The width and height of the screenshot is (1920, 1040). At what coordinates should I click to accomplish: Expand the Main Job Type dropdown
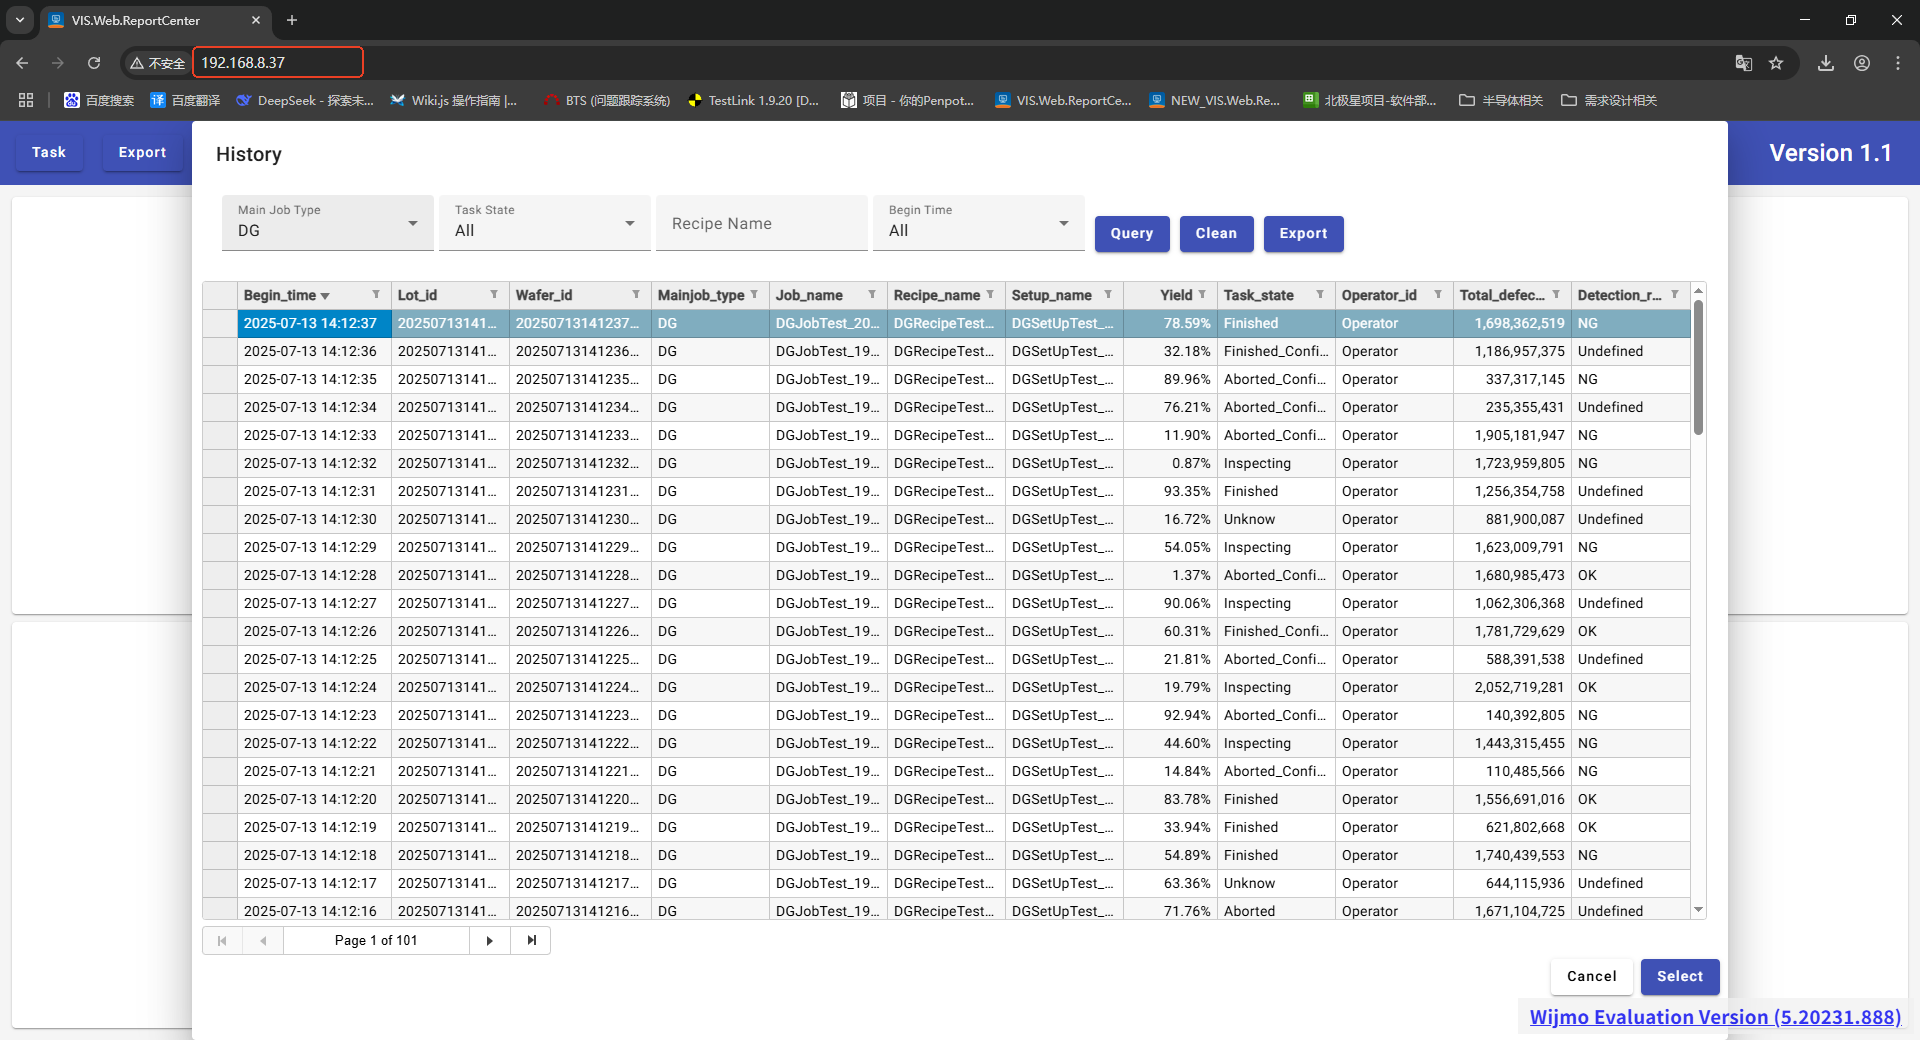(x=412, y=223)
